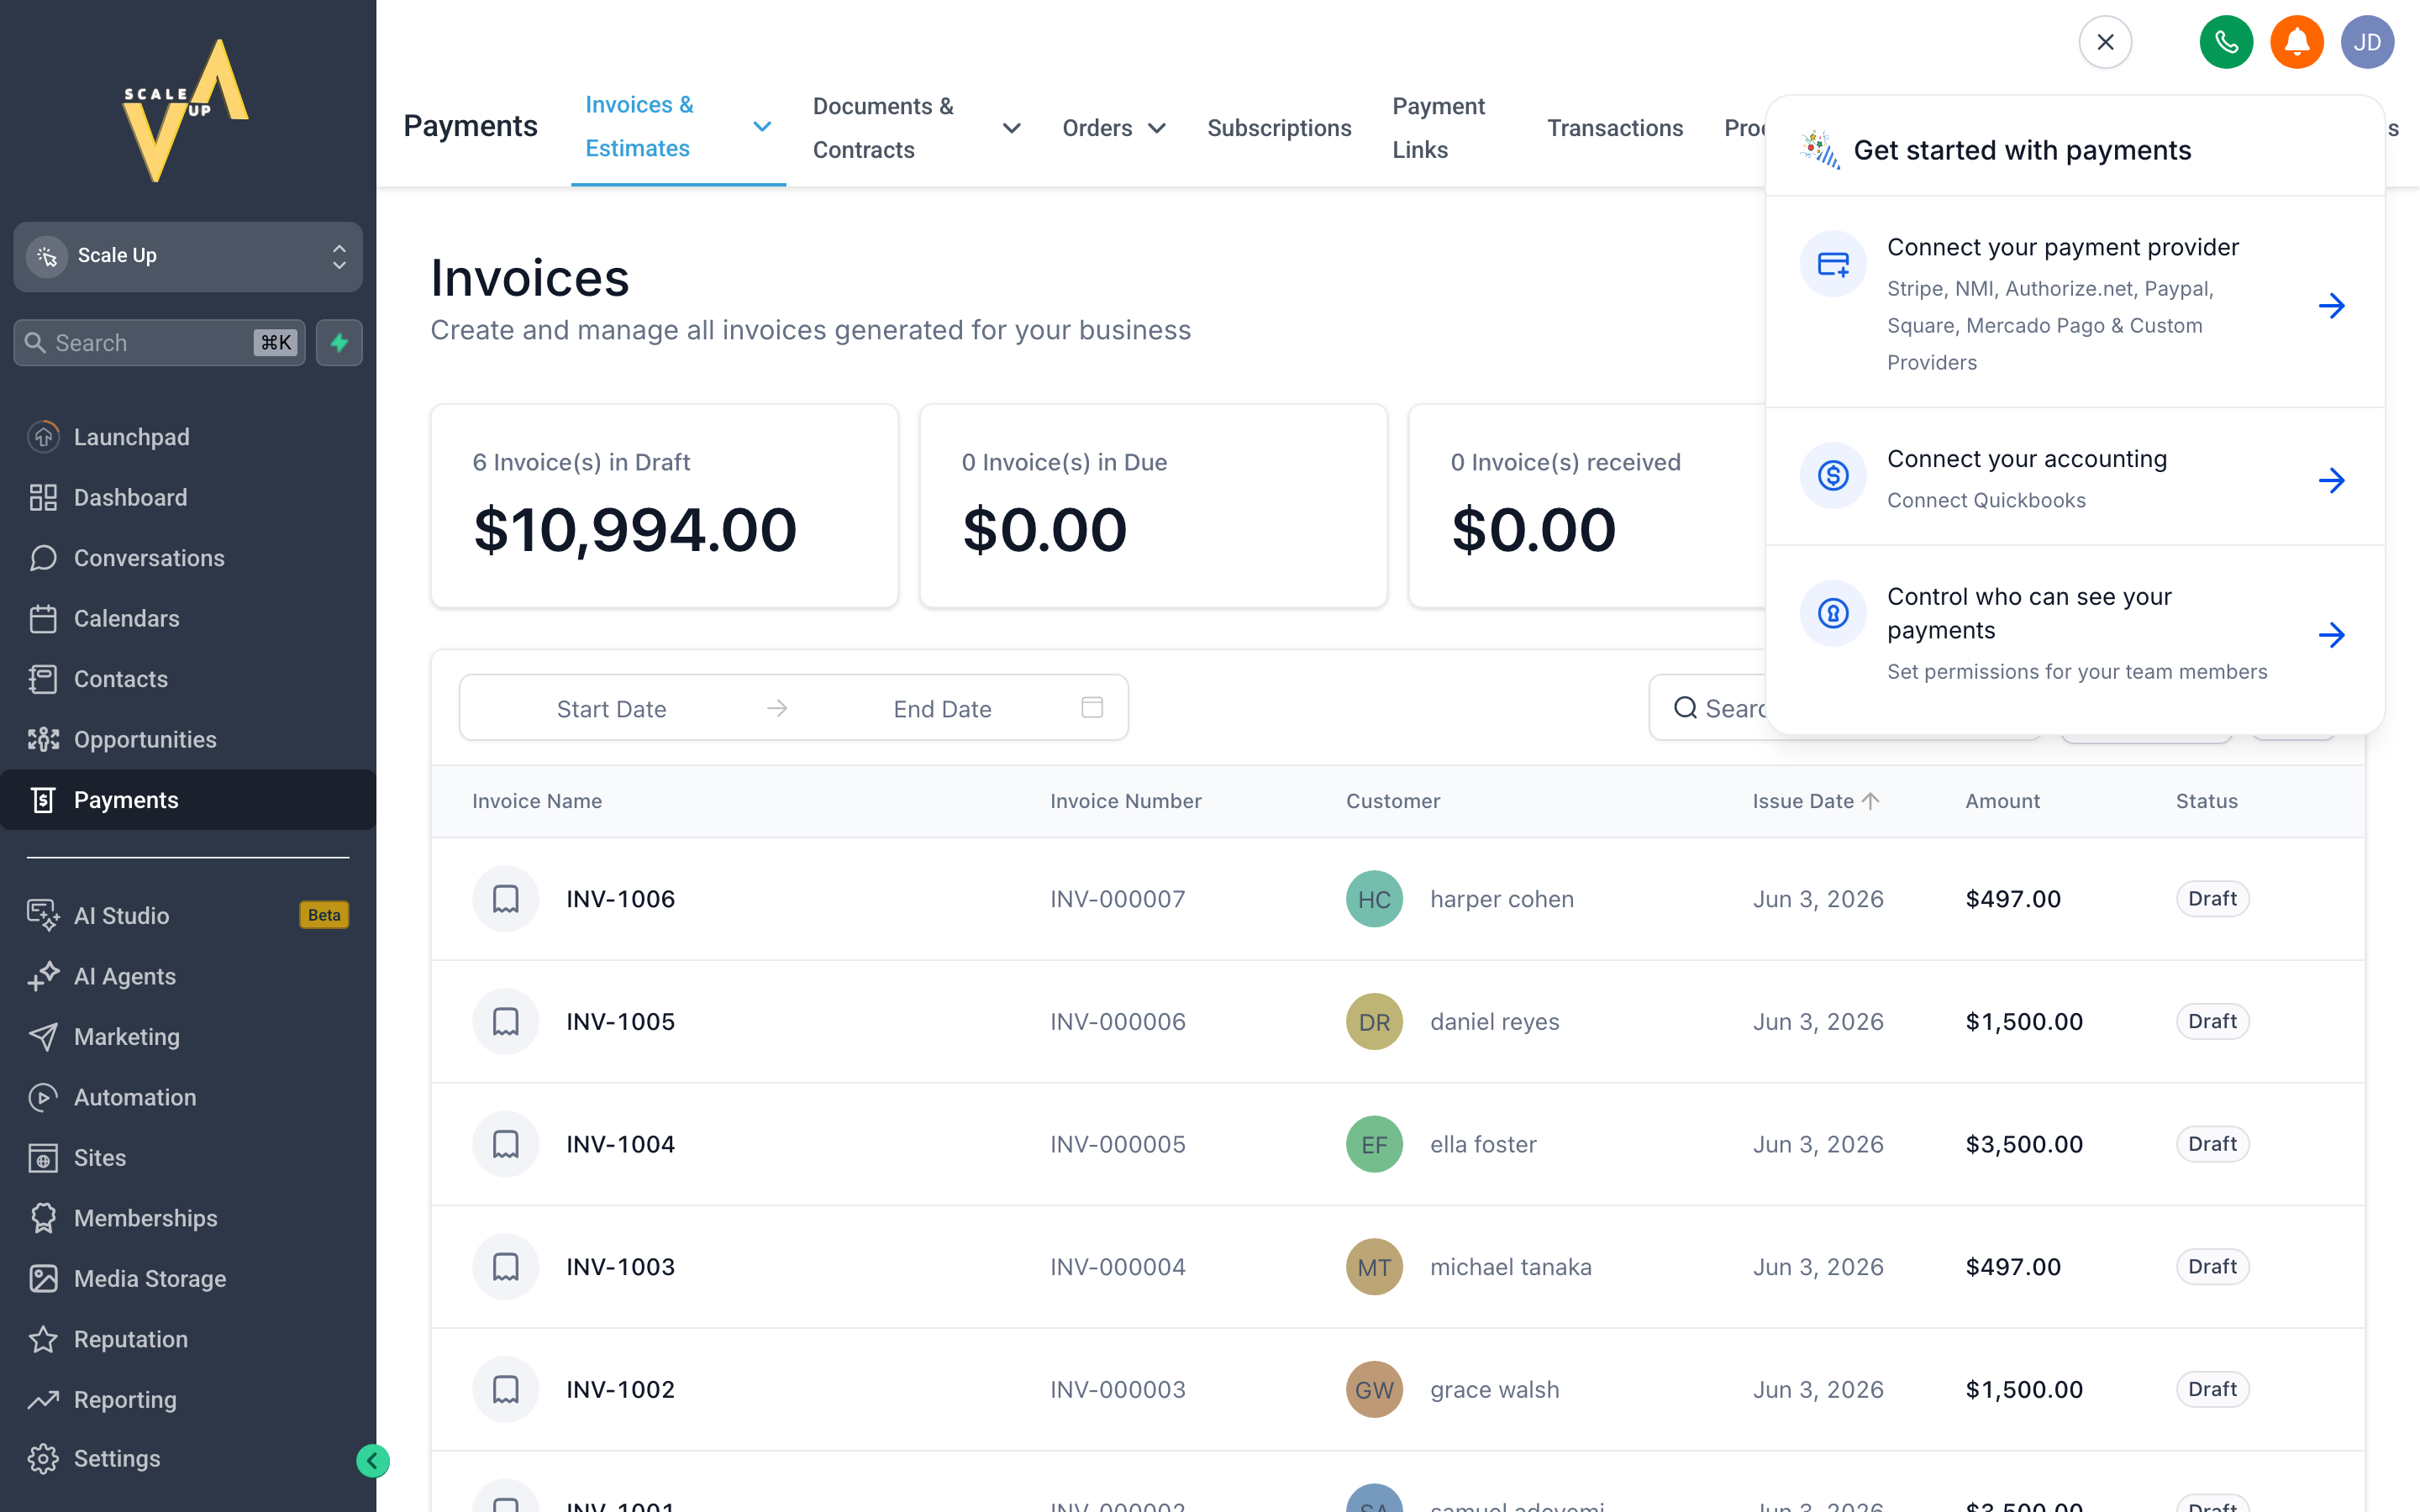The height and width of the screenshot is (1512, 2420).
Task: Click the End Date field
Action: pos(942,709)
